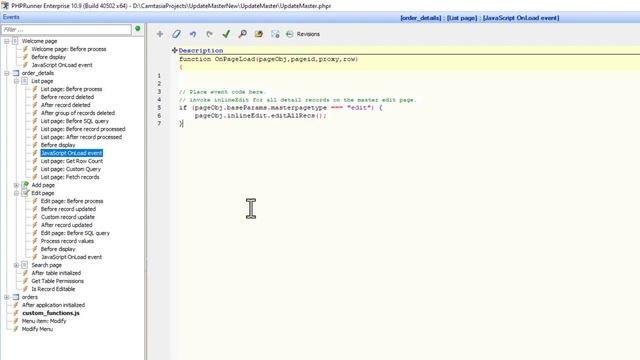Expand the Search page node
This screenshot has width=640, height=360.
(x=16, y=265)
